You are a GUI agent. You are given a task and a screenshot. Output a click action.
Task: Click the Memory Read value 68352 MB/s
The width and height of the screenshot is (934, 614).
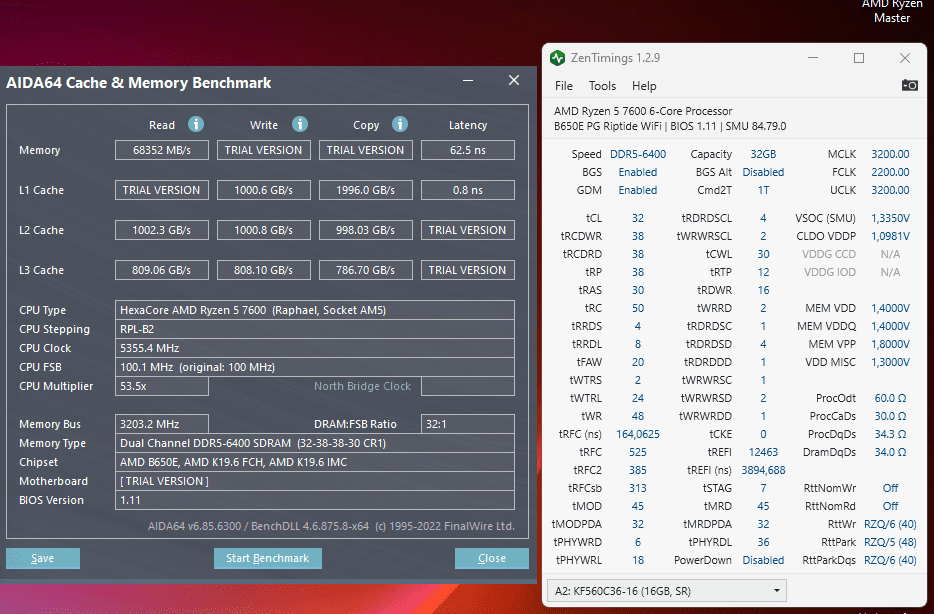coord(161,150)
